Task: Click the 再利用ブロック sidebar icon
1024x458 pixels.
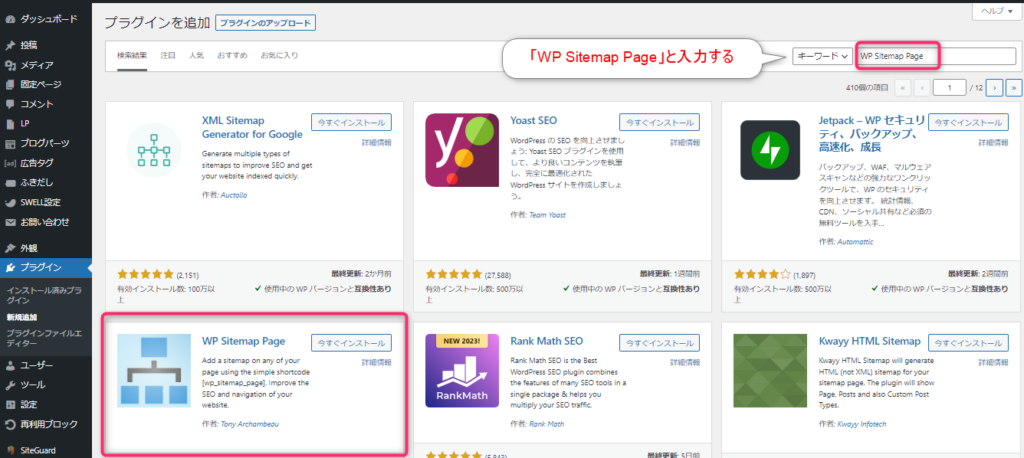Action: pos(10,424)
